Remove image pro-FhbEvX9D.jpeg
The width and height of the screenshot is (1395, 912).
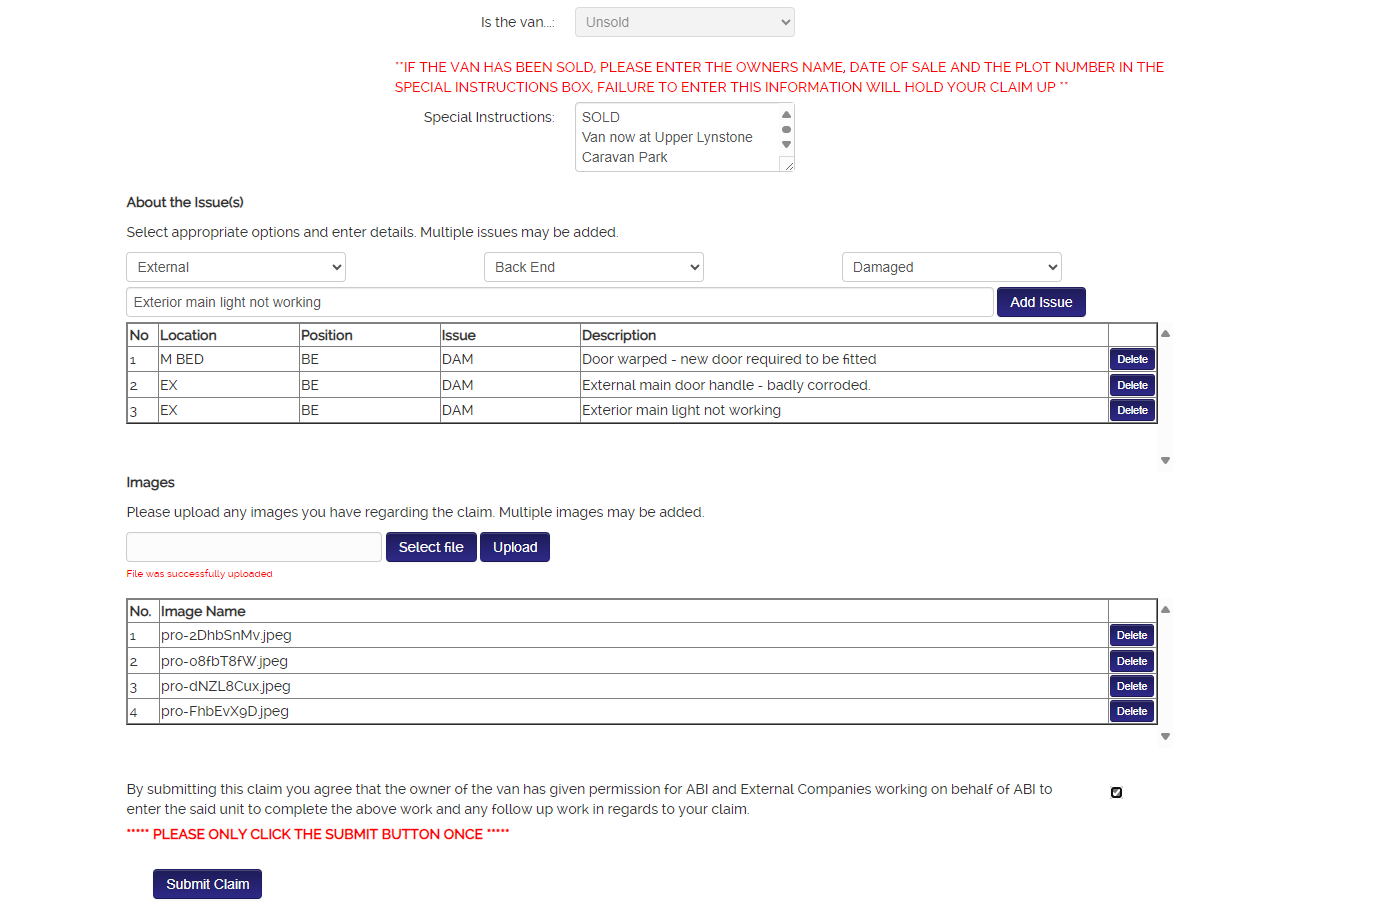(x=1132, y=711)
